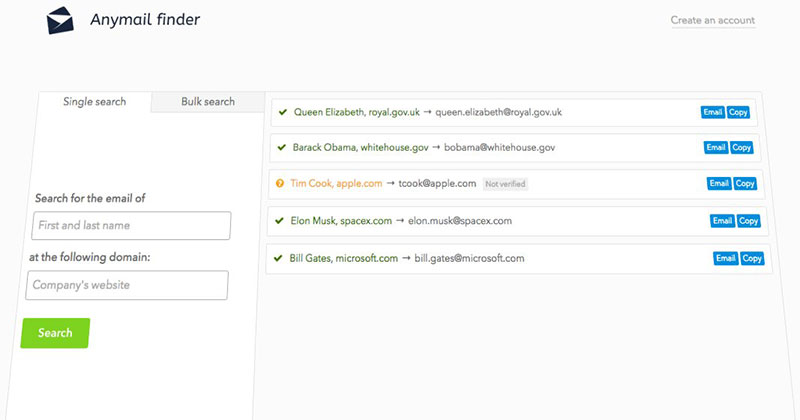Screen dimensions: 800x420
Task: Open the Create an account link
Action: [x=712, y=20]
